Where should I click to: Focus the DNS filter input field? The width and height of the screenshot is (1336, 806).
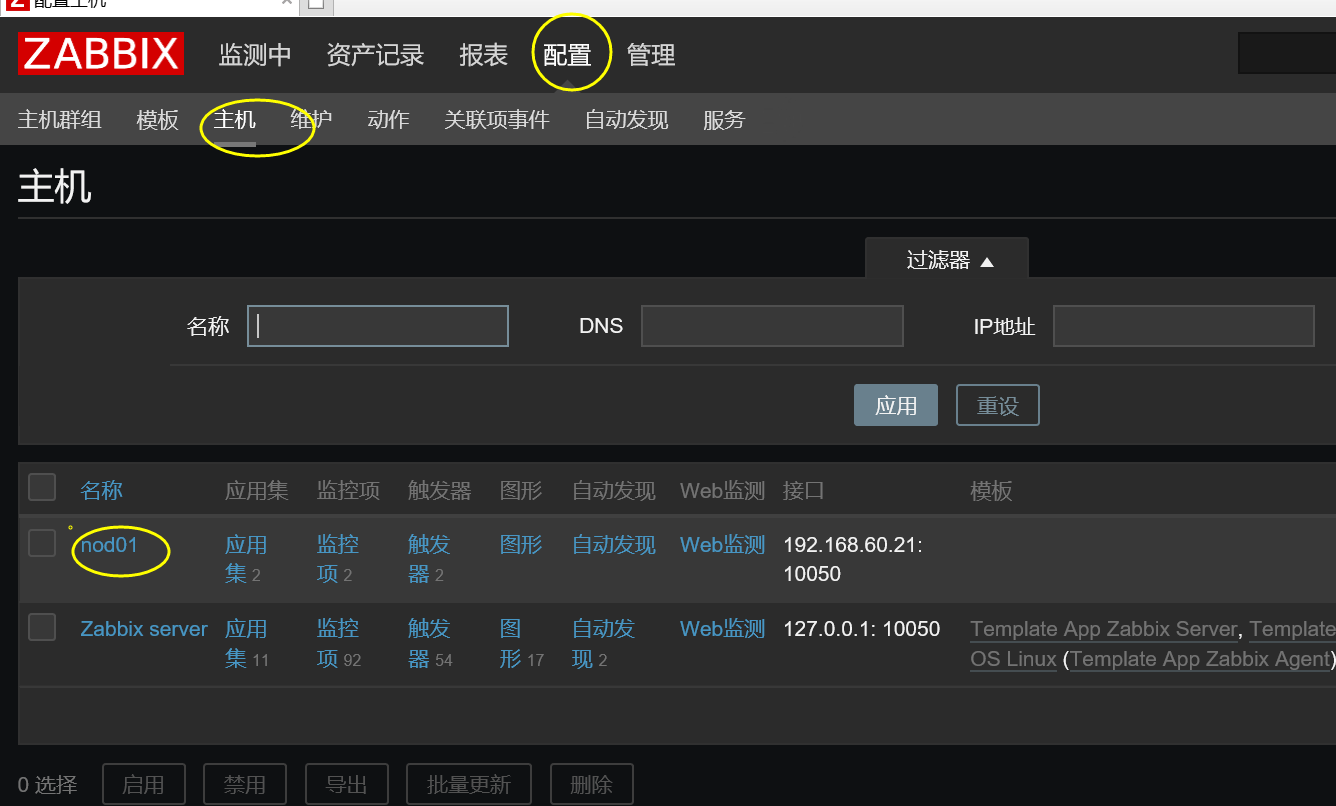point(772,326)
